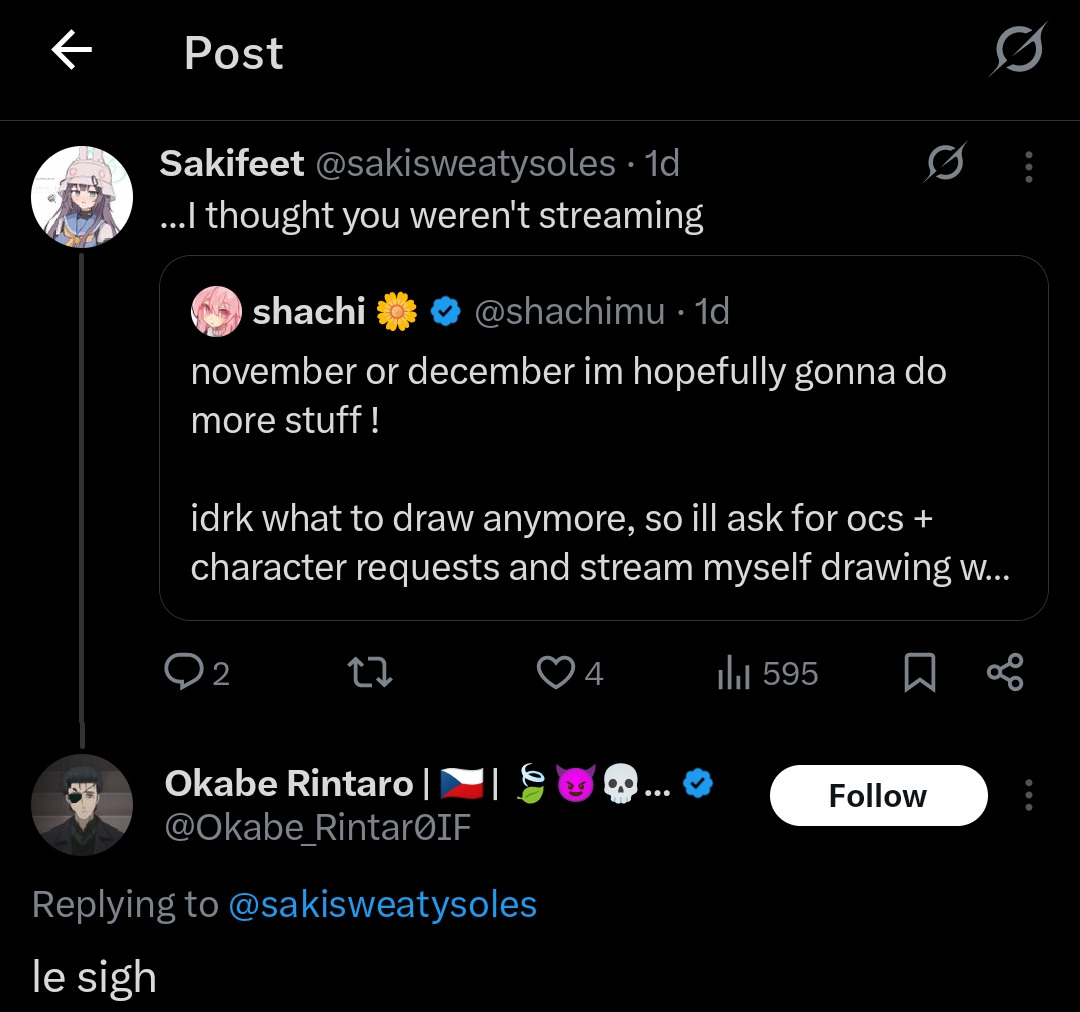Tap shachi's avatar in quoted post
This screenshot has width=1080, height=1012.
[216, 312]
